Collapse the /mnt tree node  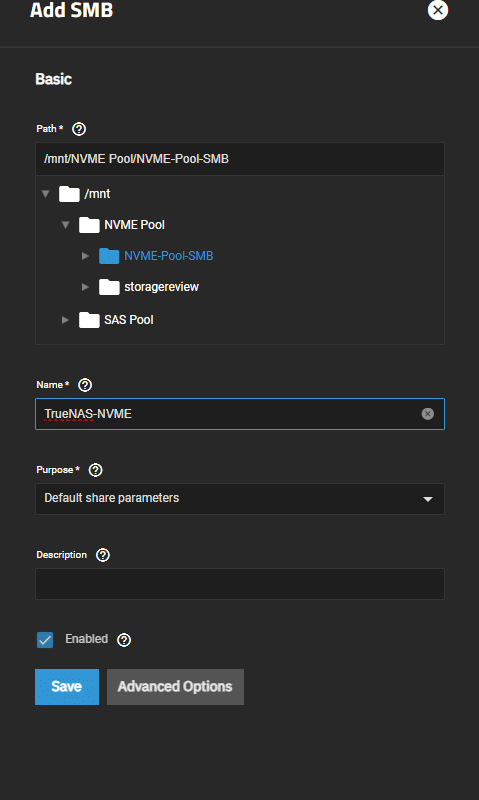[45, 194]
